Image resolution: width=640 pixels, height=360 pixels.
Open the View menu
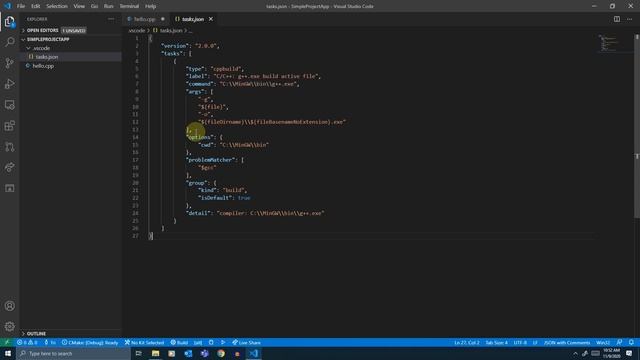79,6
